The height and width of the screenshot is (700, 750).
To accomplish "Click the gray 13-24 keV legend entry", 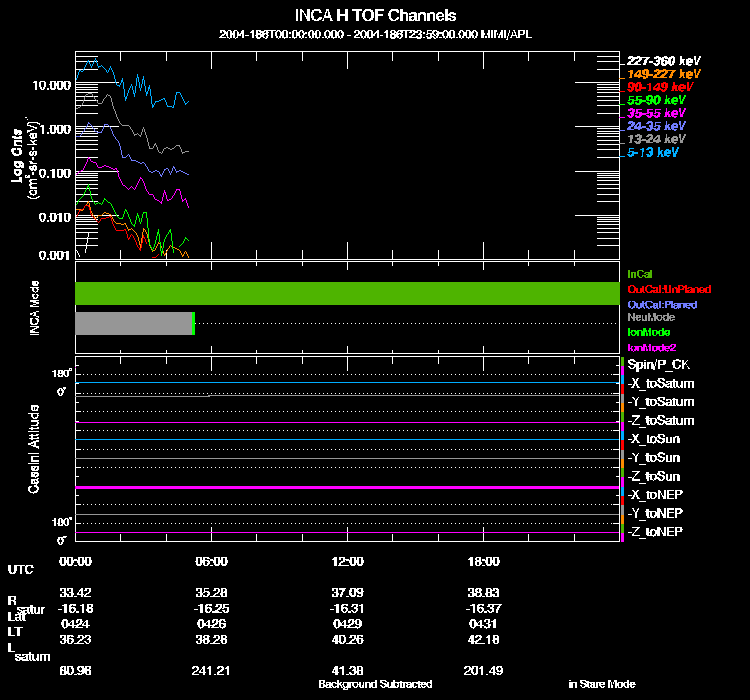I will coord(656,139).
